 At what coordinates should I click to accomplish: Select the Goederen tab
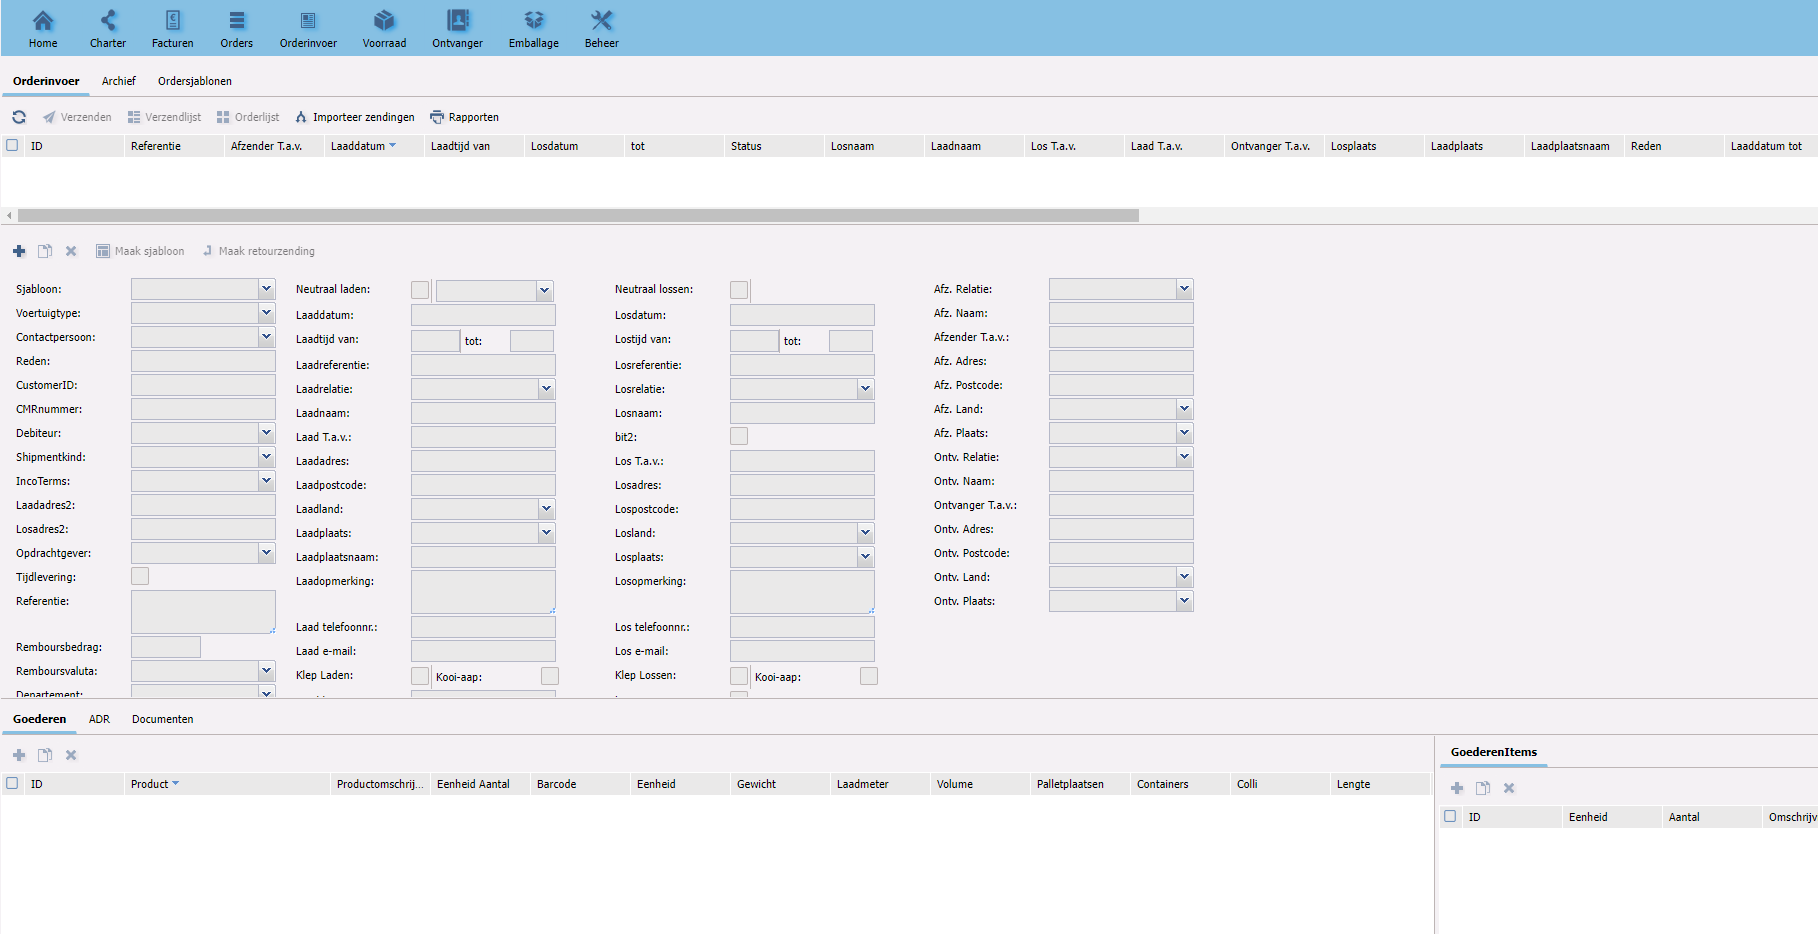tap(40, 719)
